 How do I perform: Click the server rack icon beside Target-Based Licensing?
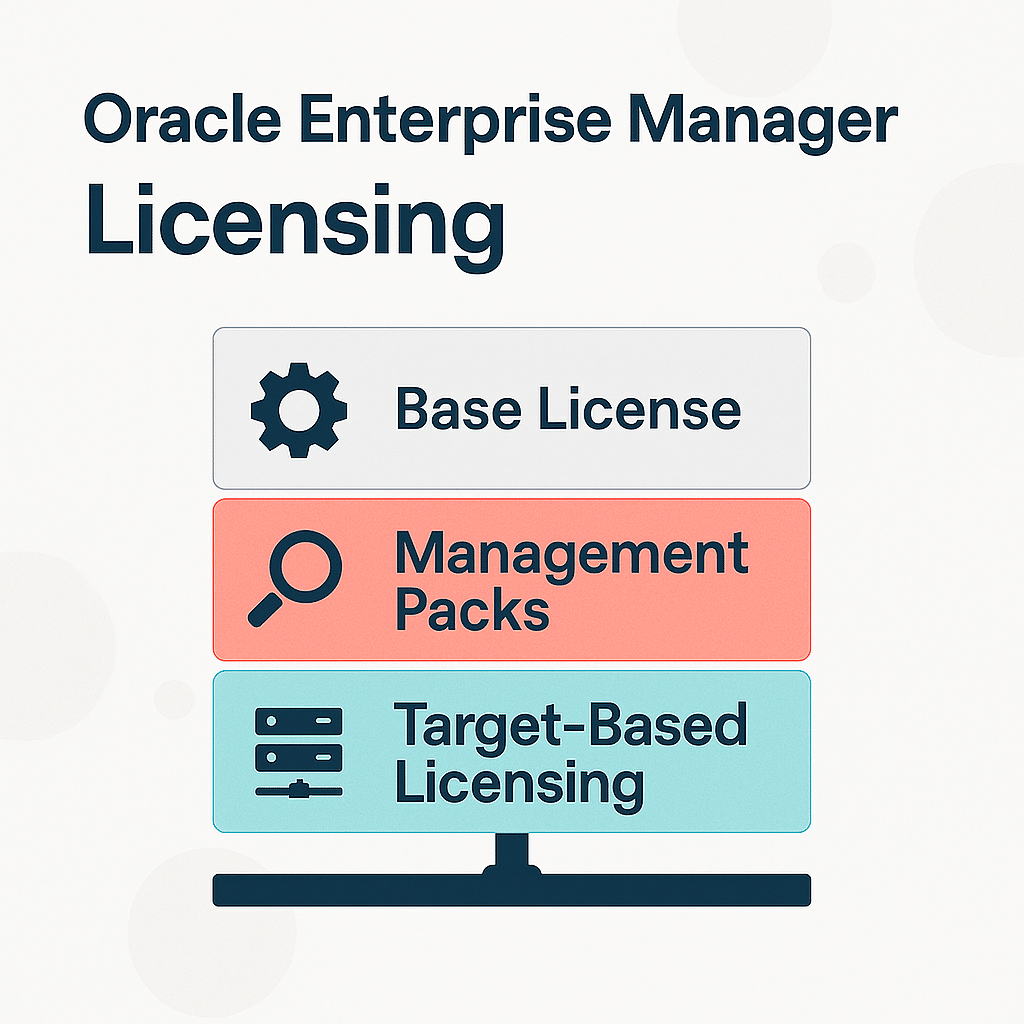[298, 752]
